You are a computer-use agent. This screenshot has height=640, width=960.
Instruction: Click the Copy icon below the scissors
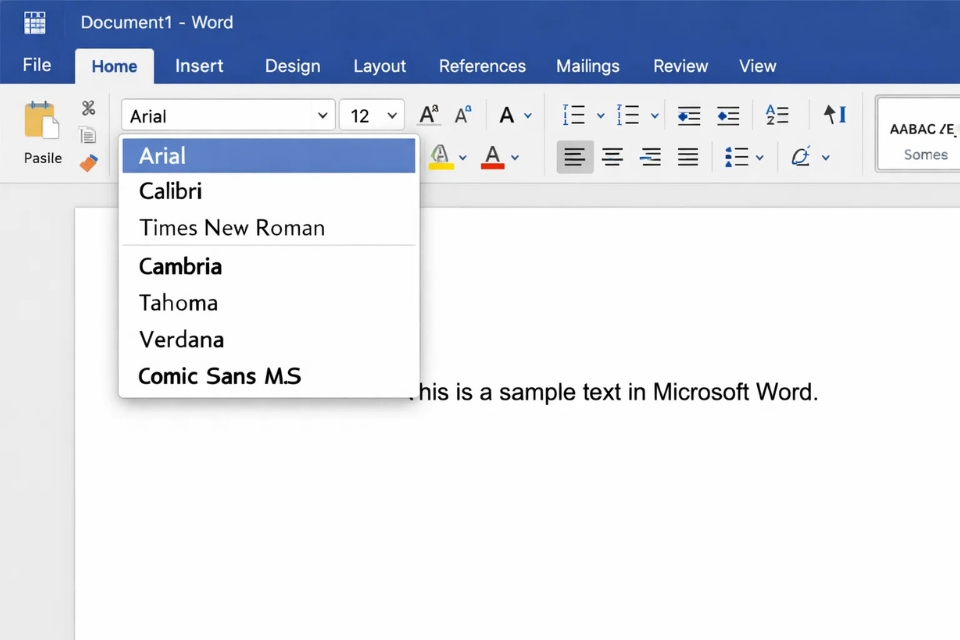coord(88,135)
